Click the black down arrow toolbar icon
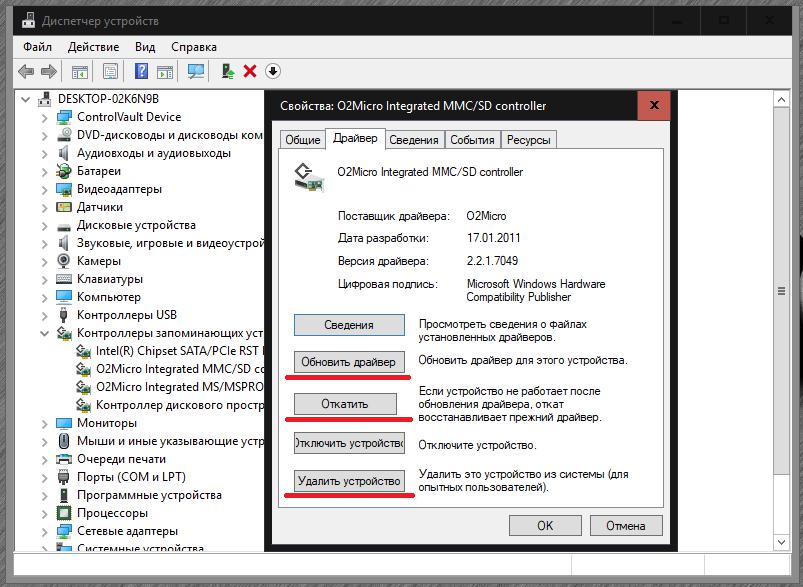Screen dimensions: 803x587 coord(273,71)
